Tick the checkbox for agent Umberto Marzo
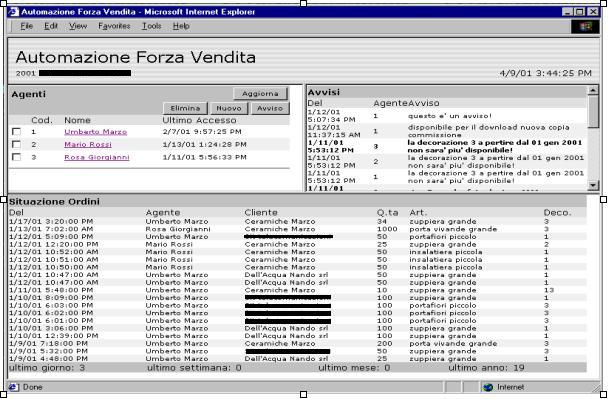Screen dimensions: 608x399 [16, 132]
